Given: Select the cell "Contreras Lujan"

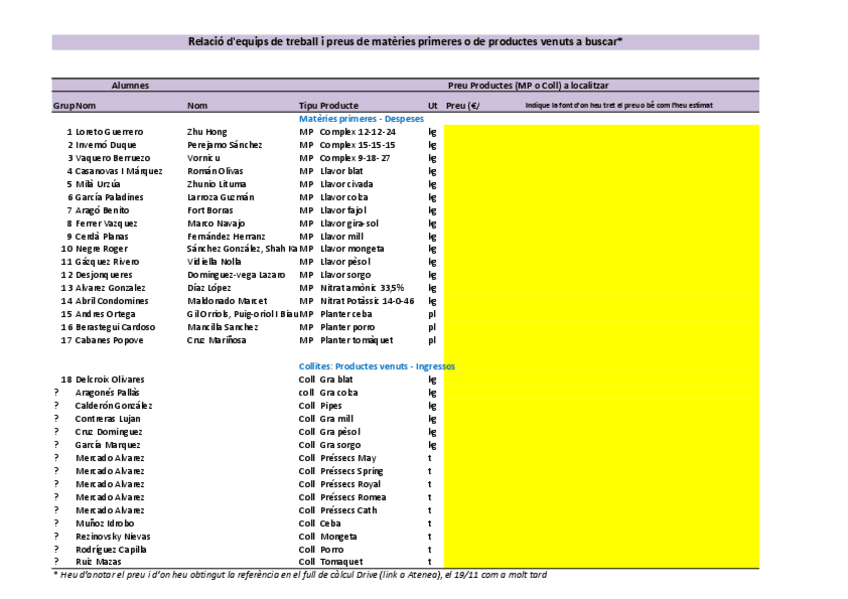Looking at the screenshot, I should point(108,418).
